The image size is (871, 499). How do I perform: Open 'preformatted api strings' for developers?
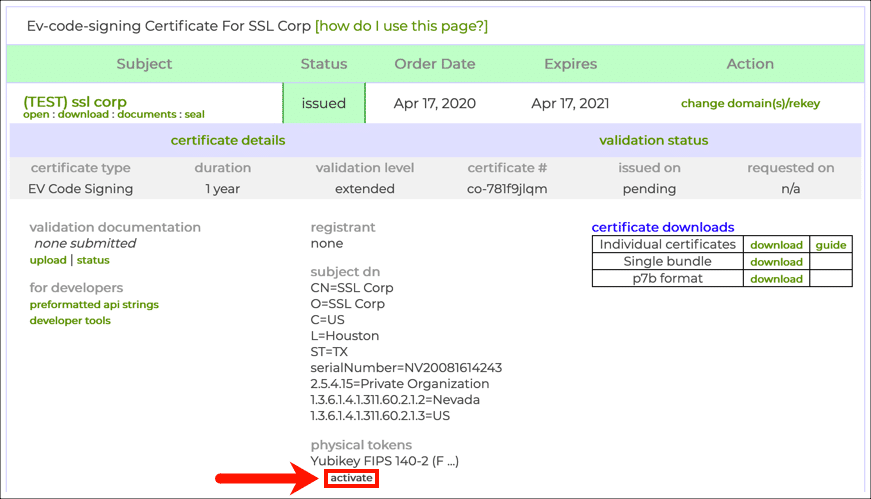tap(94, 304)
